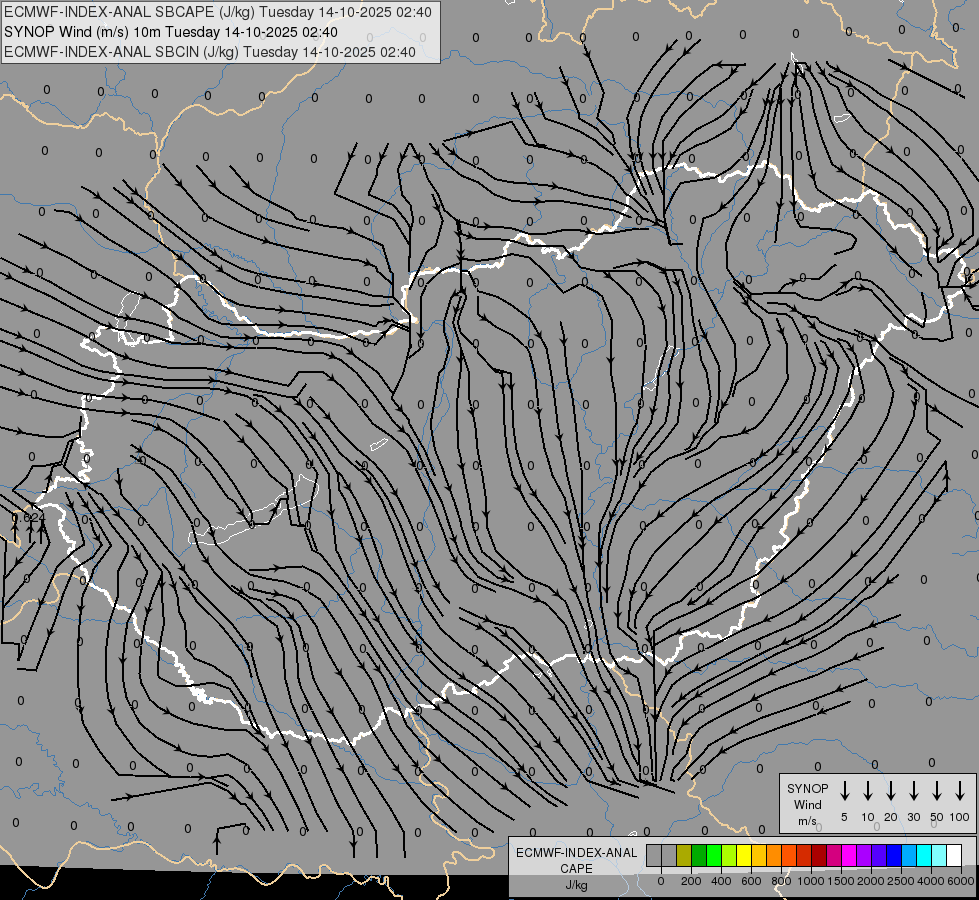This screenshot has height=900, width=979.
Task: Pick the pink-magenta swatch before 1500
Action: pos(834,855)
